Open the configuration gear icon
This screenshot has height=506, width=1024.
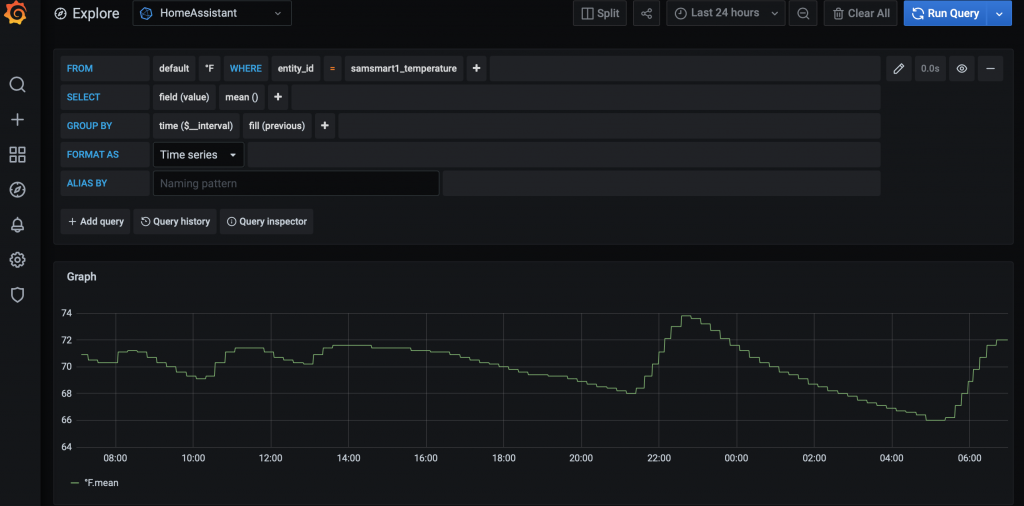click(x=18, y=261)
